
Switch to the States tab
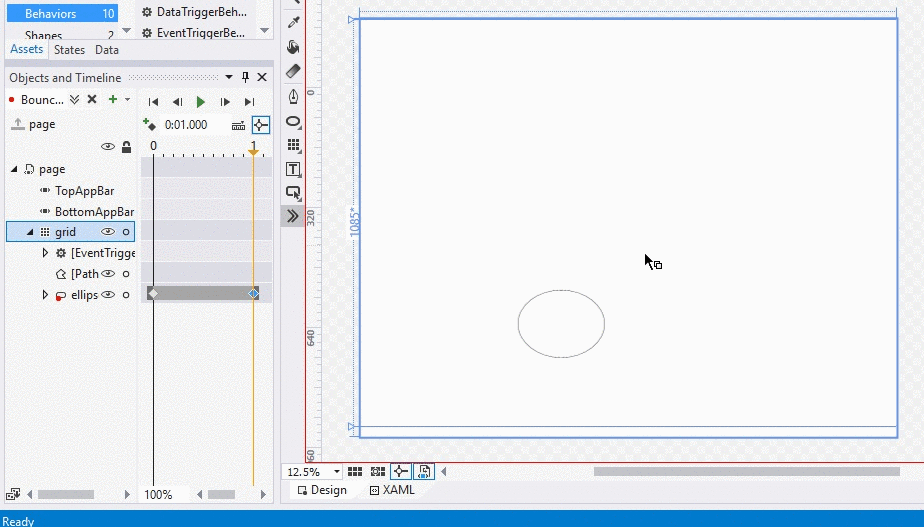pos(70,50)
